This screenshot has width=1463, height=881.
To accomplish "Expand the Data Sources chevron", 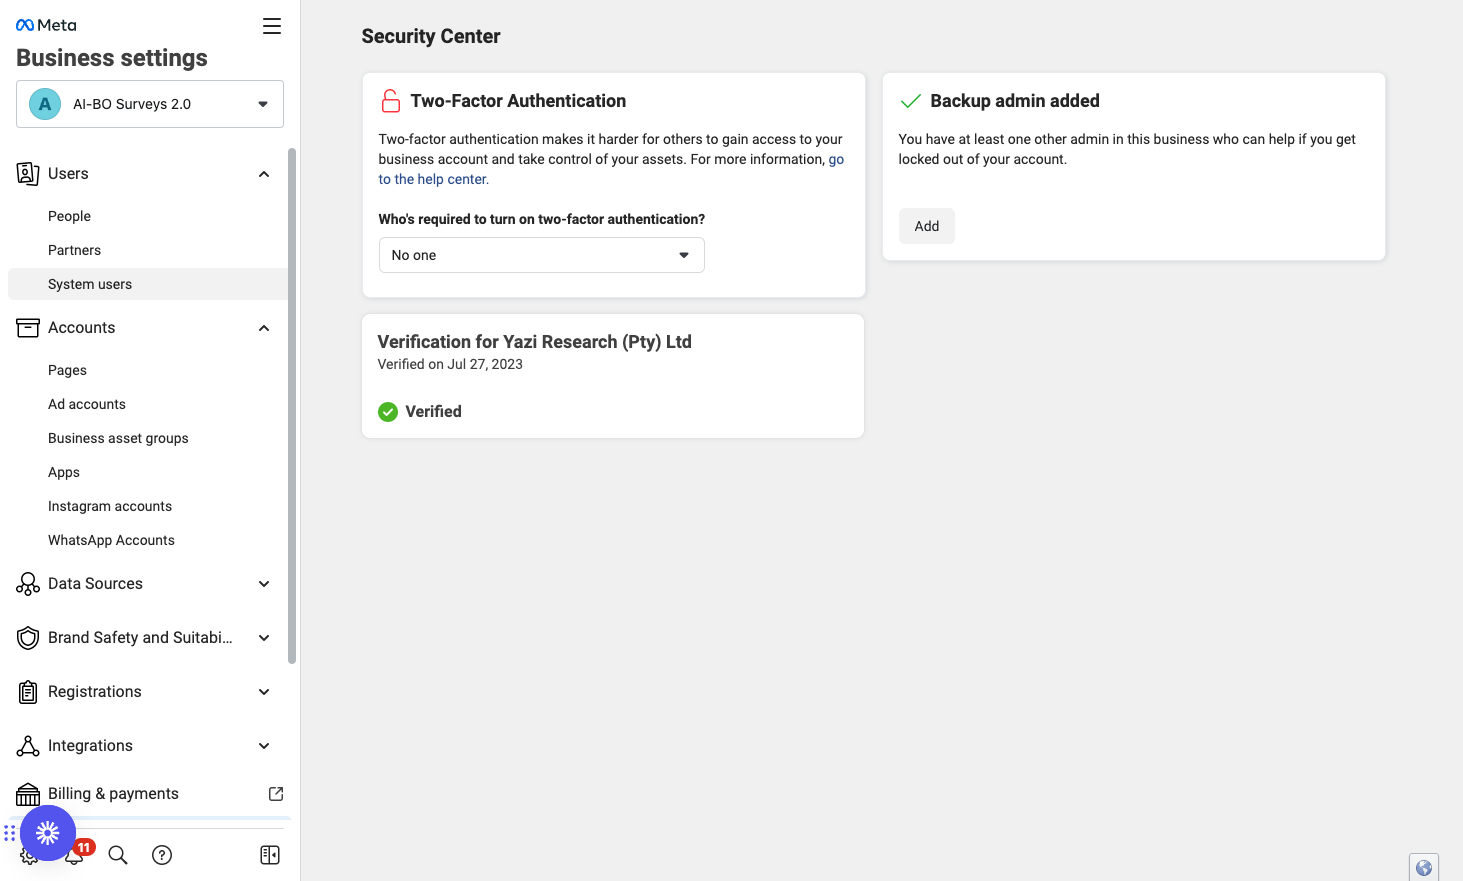I will [264, 584].
